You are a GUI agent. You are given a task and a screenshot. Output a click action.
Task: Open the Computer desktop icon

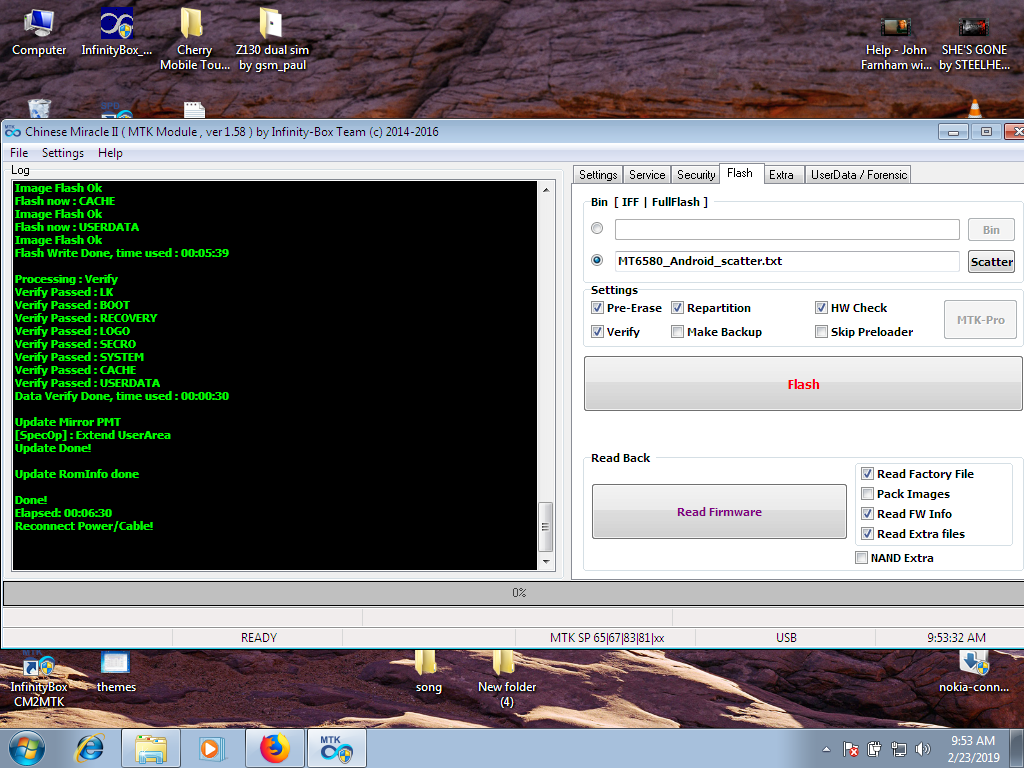(39, 33)
